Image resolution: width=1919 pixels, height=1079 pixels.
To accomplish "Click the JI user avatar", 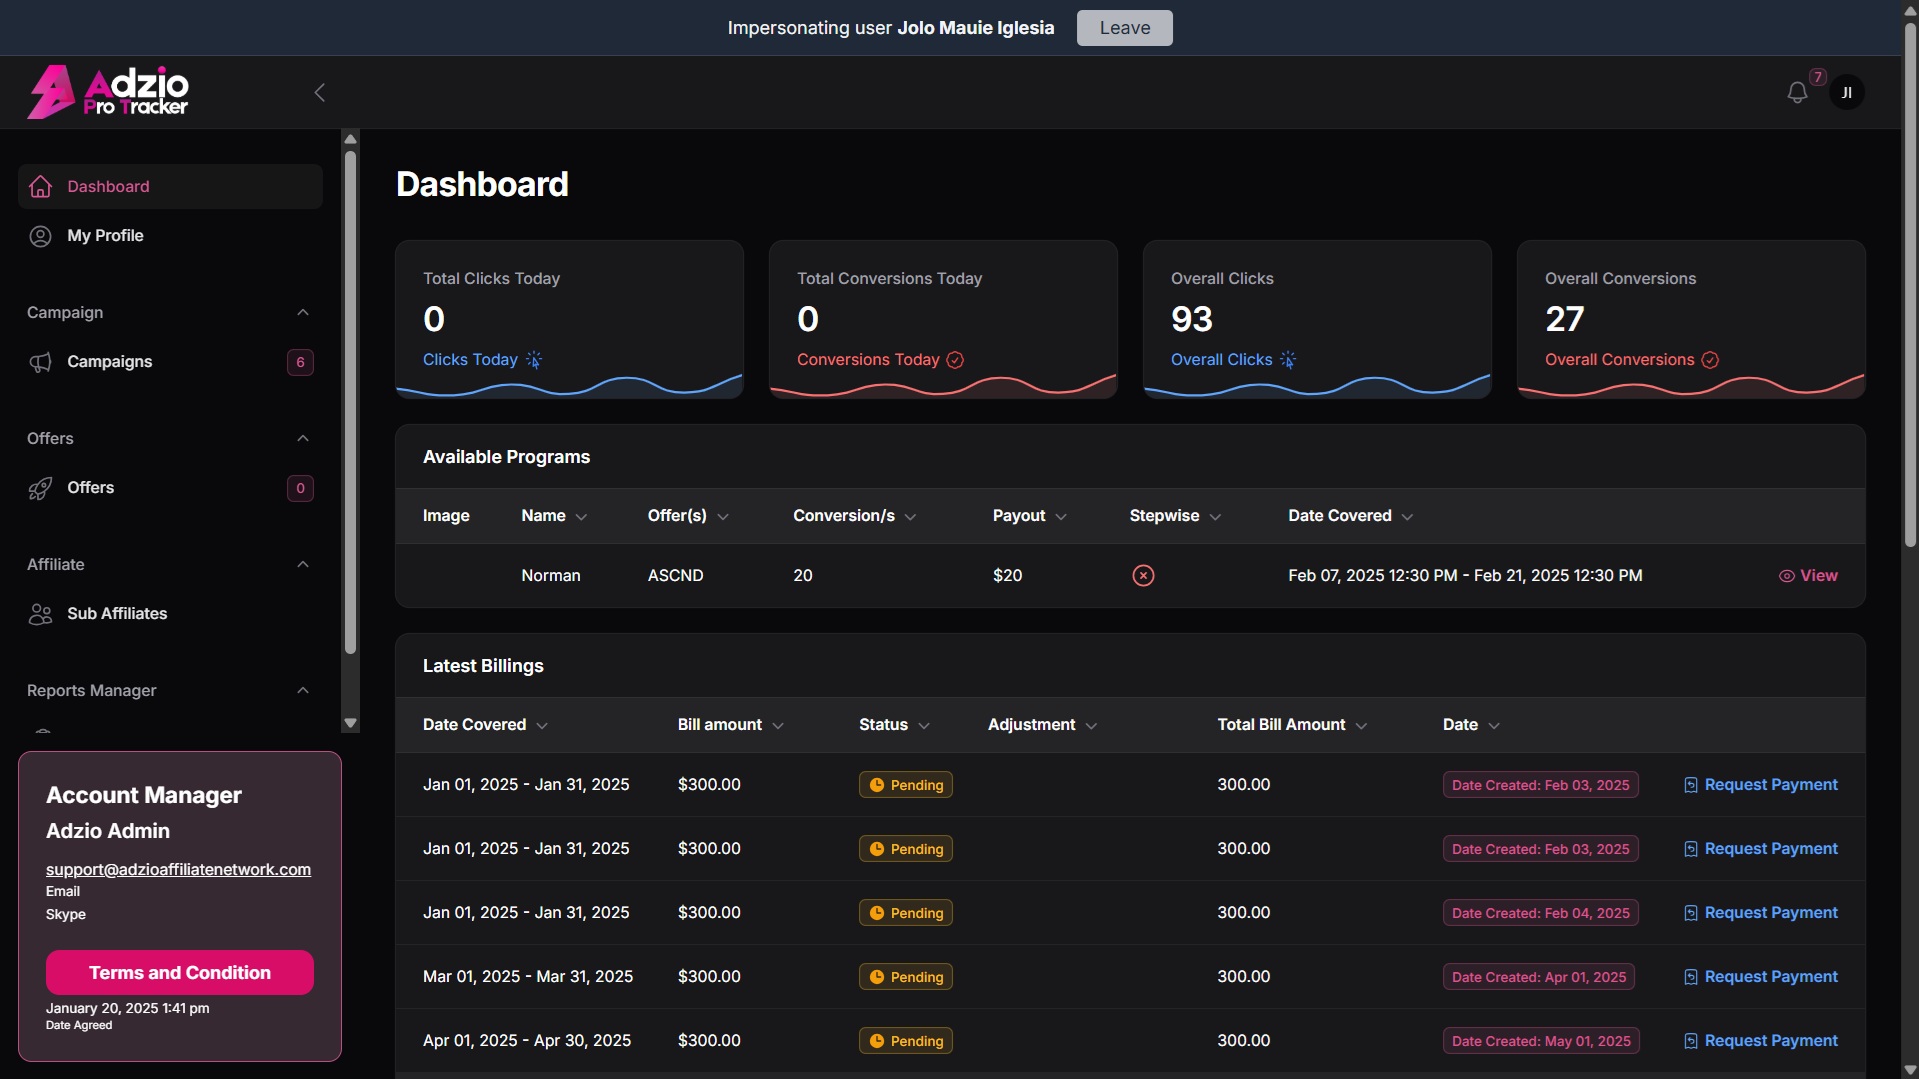I will [1846, 93].
